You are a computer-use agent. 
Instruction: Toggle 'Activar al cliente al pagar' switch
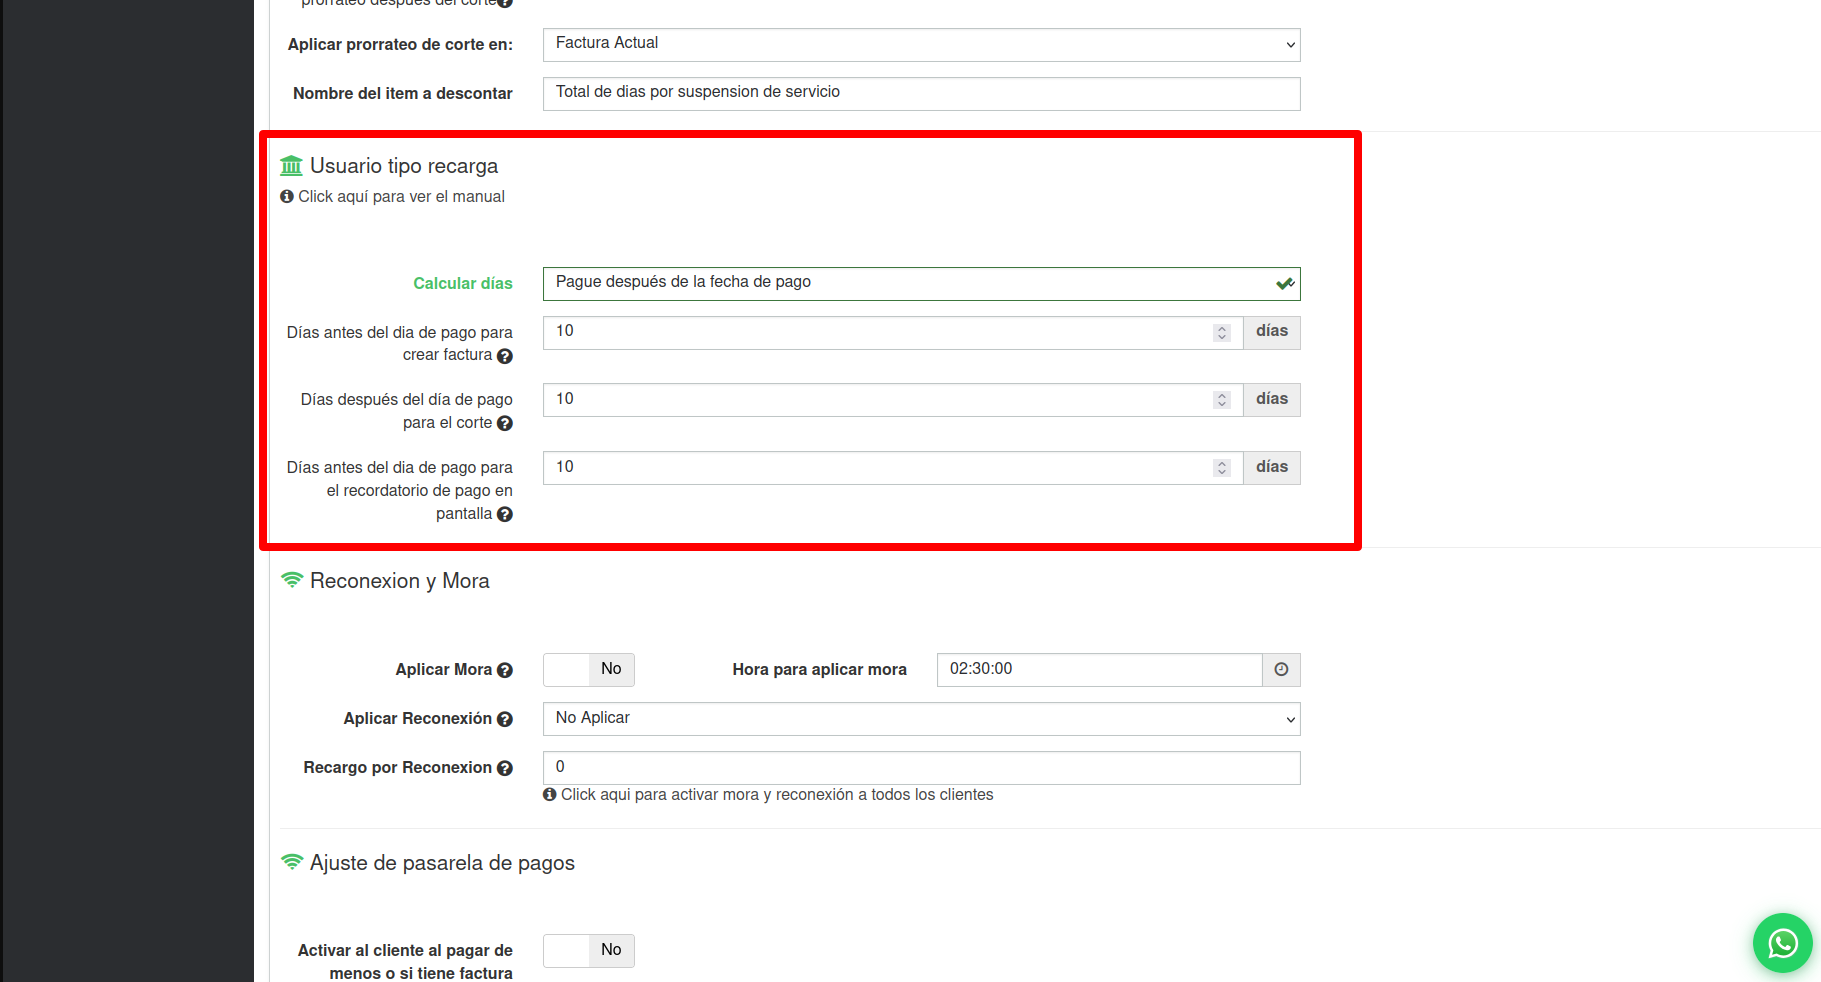(x=589, y=951)
